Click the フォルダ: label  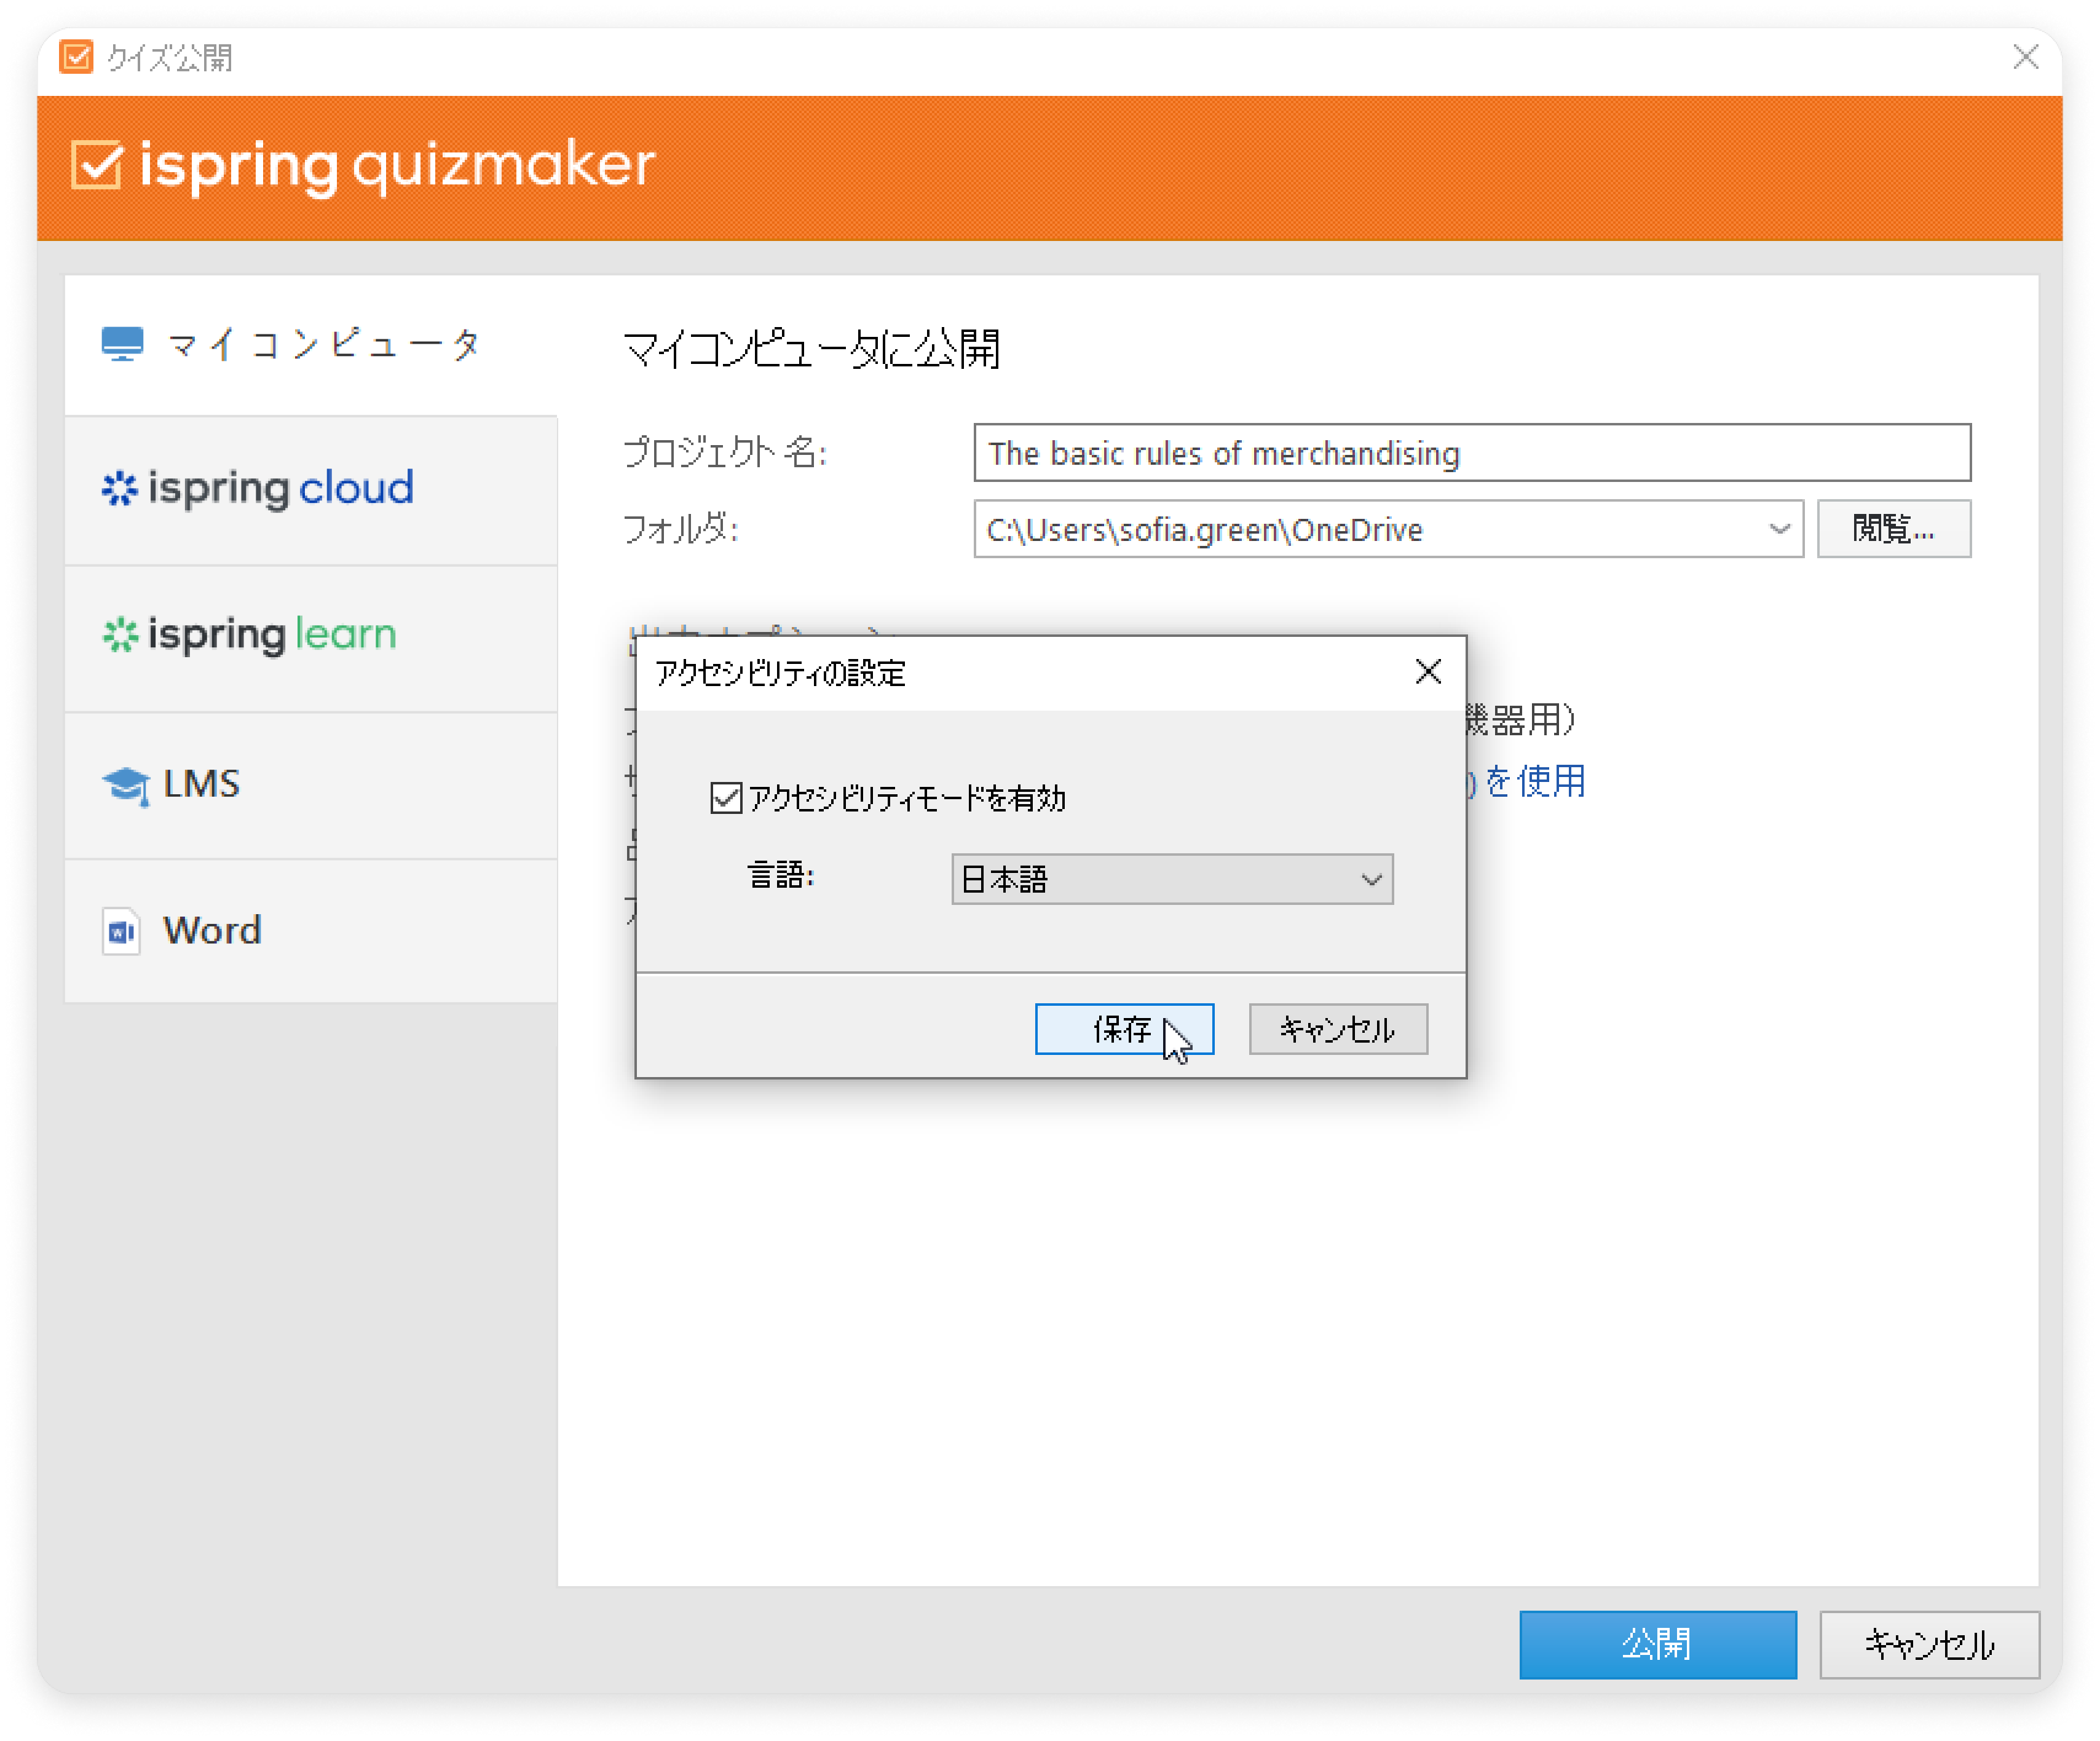[680, 529]
